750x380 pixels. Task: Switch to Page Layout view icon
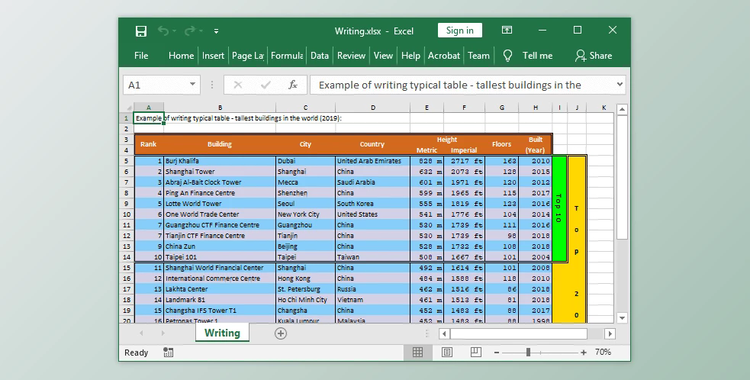(x=447, y=352)
